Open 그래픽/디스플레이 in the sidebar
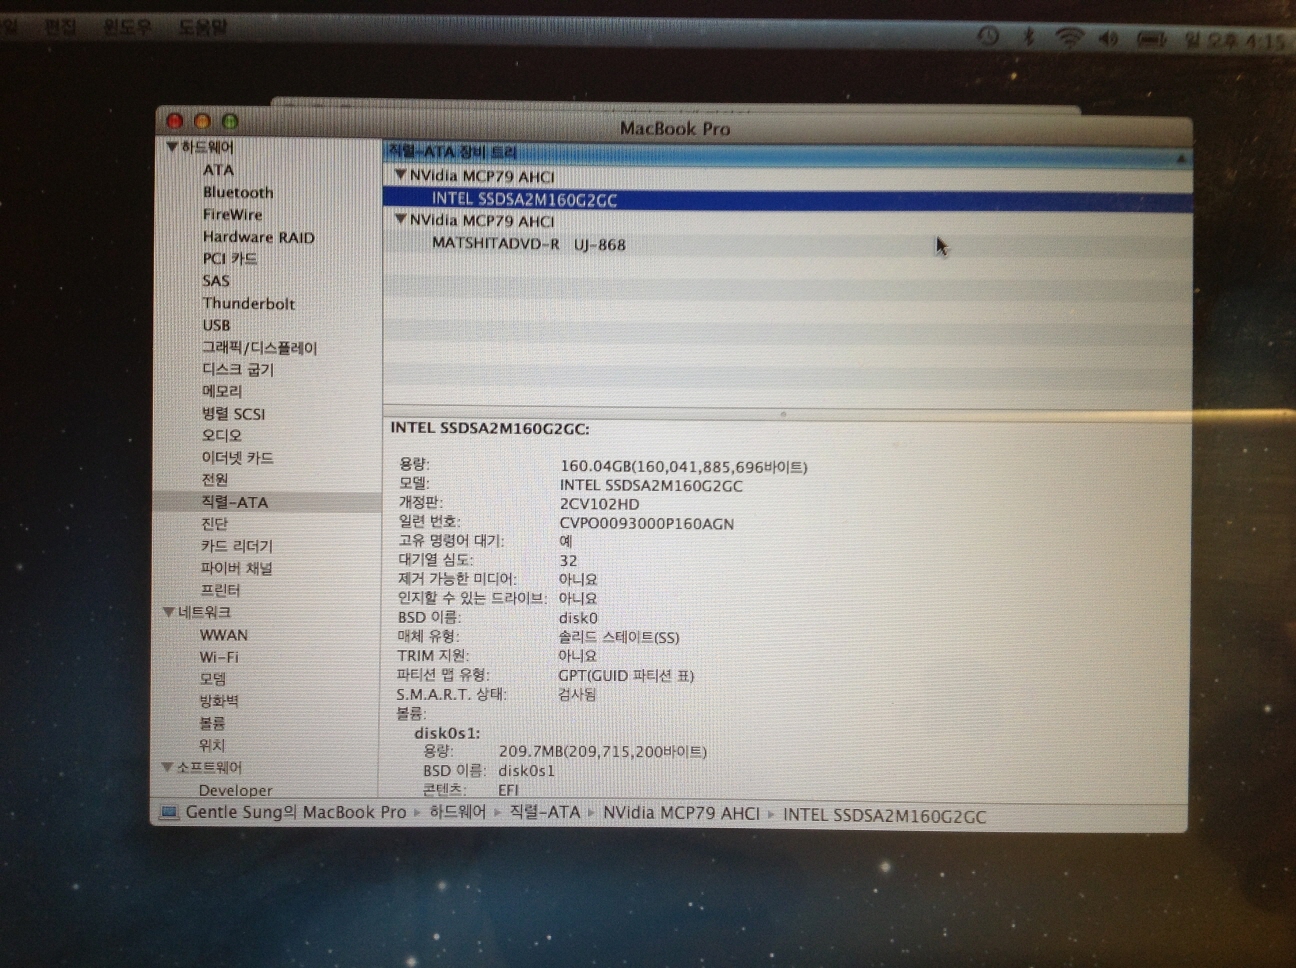 tap(259, 348)
